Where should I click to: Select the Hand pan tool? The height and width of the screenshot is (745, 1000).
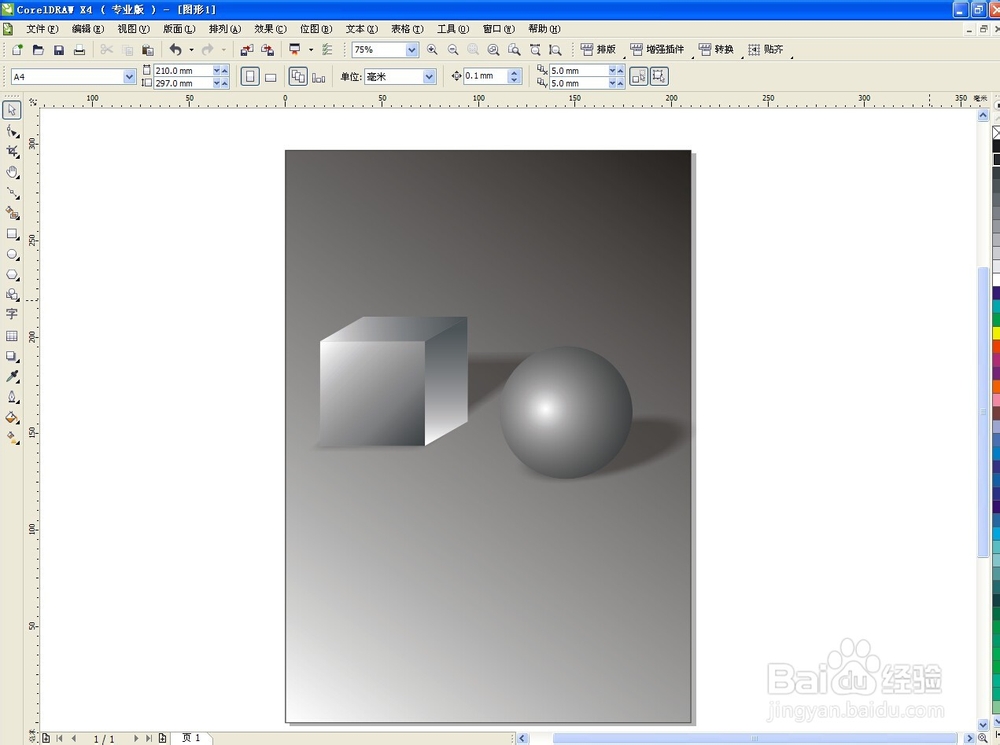tap(12, 172)
